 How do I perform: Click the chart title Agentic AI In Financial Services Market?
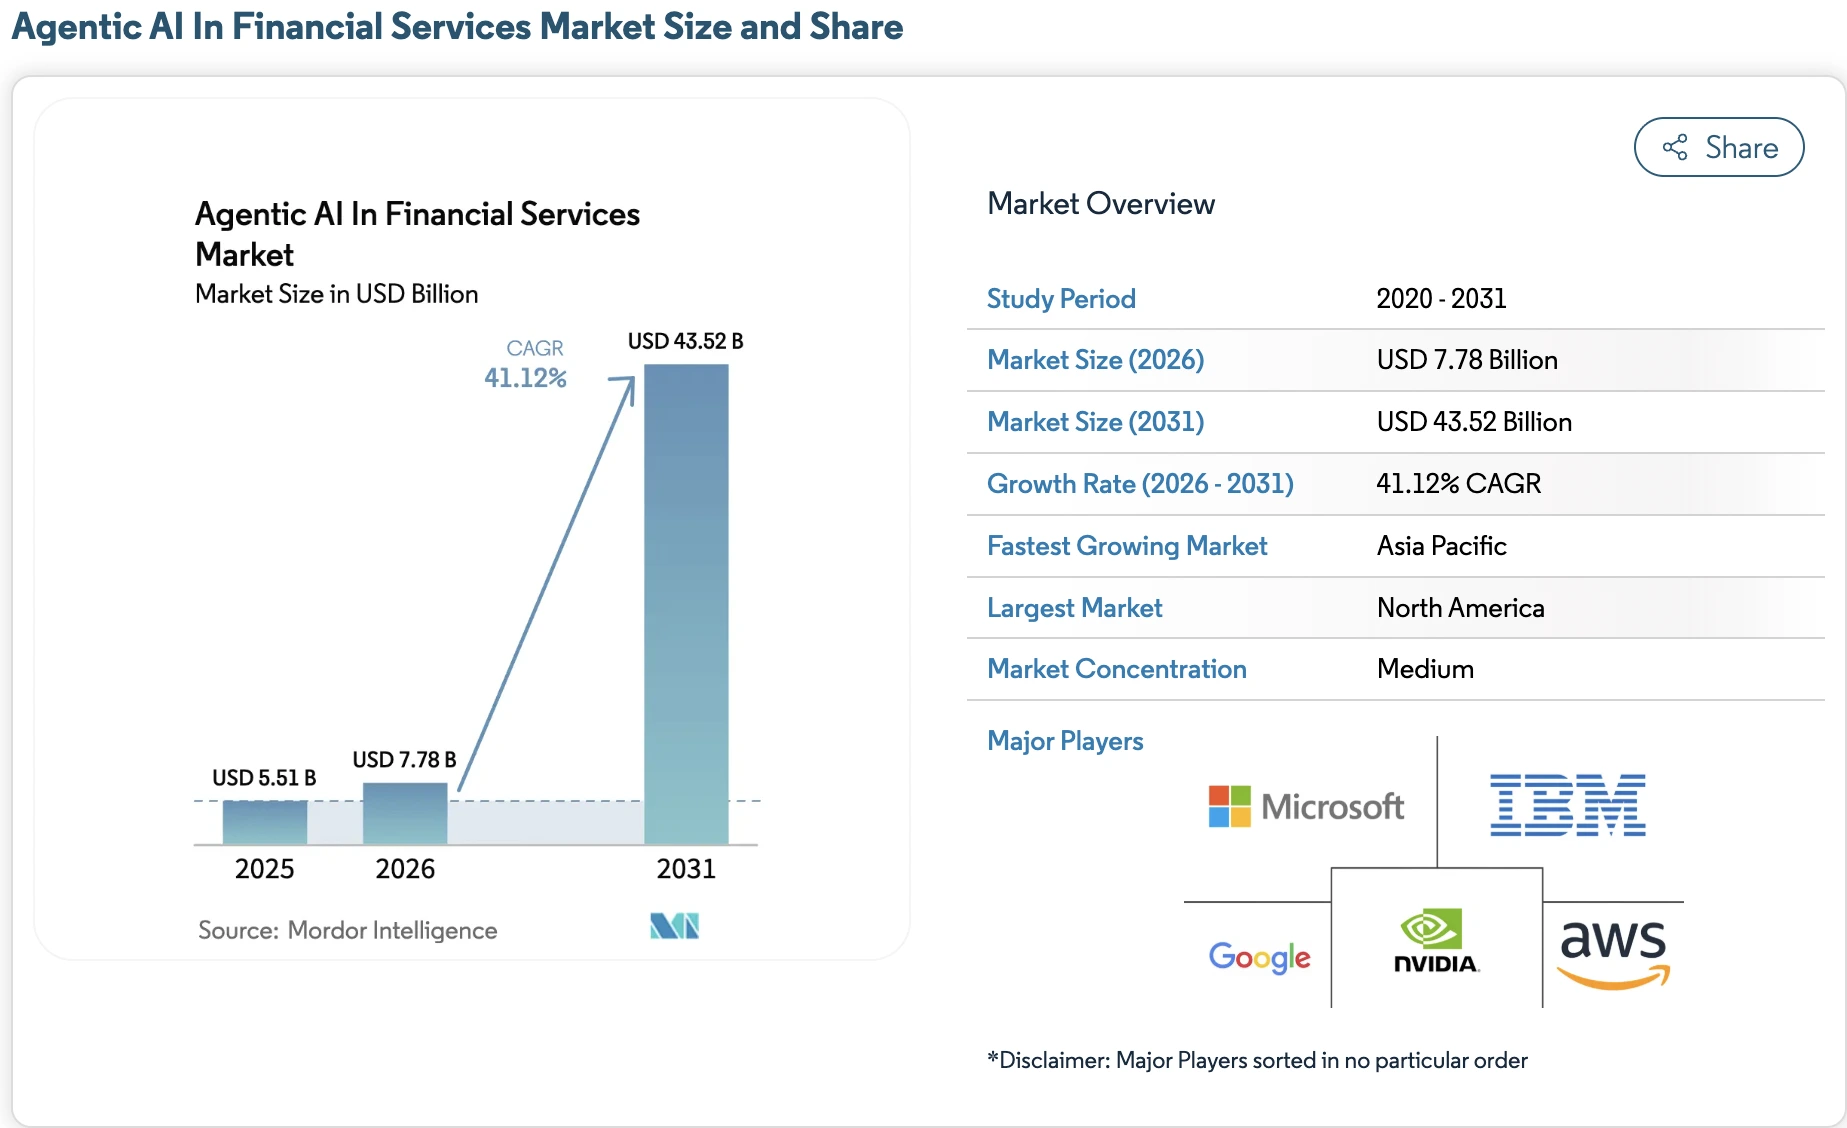coord(417,234)
